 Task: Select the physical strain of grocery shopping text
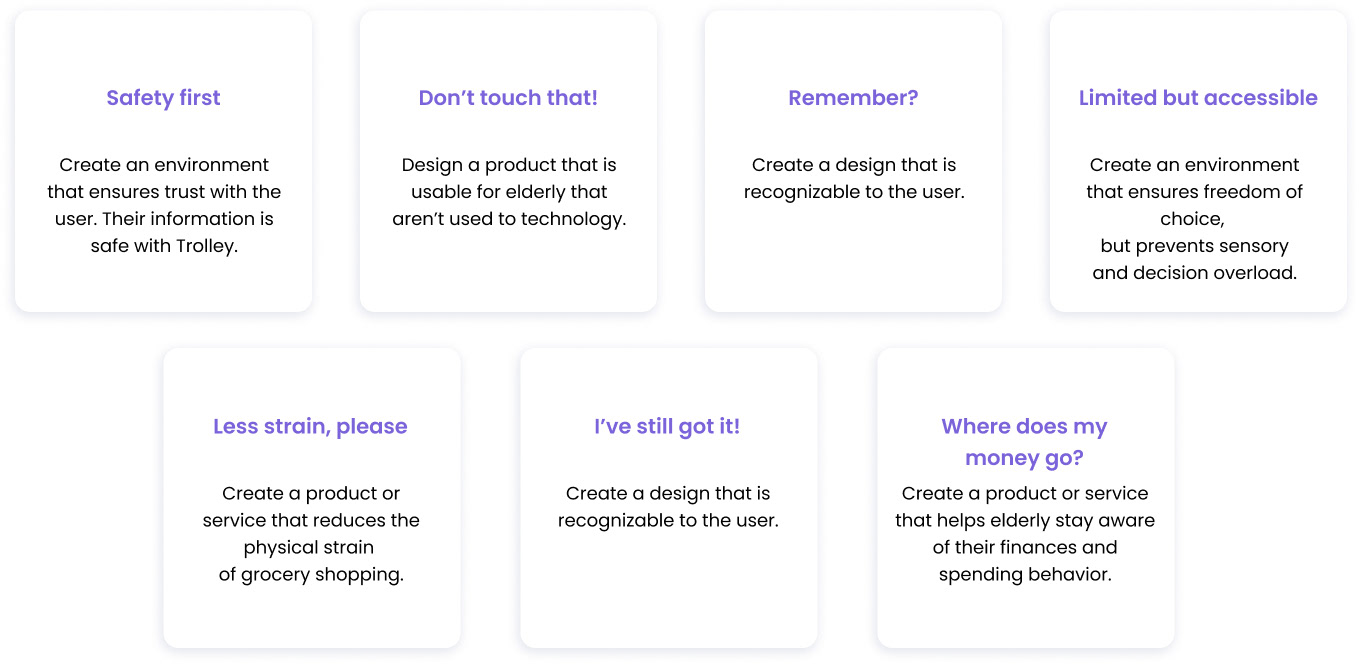(x=311, y=534)
